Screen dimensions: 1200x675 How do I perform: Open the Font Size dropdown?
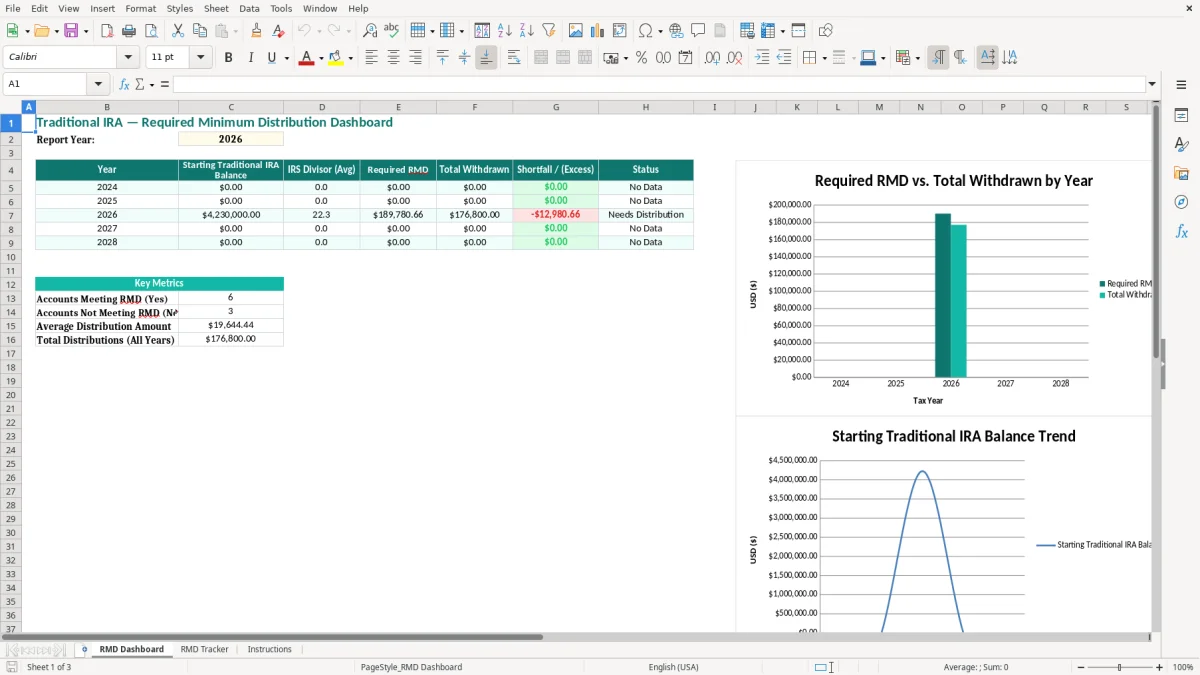point(200,58)
